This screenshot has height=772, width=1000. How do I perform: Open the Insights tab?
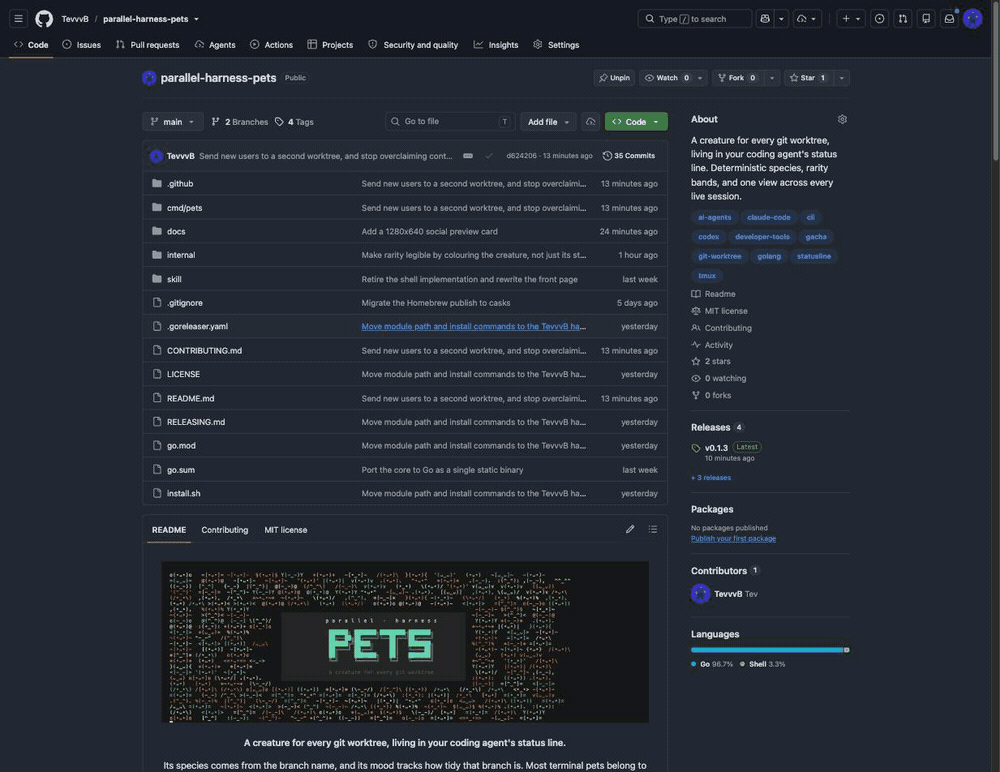(496, 45)
